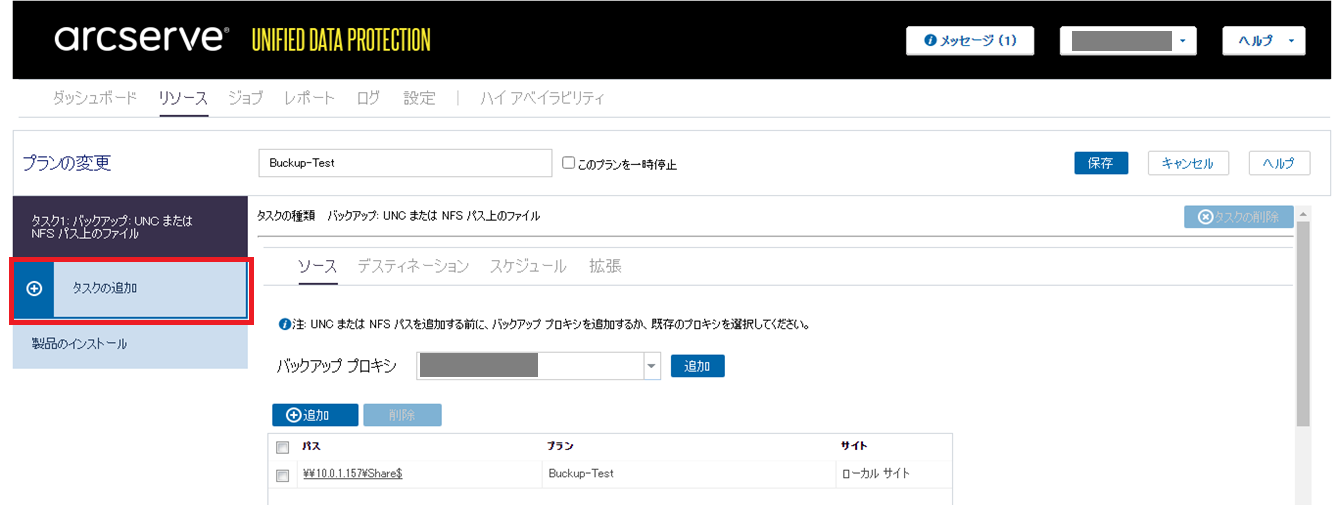Viewport: 1338px width, 505px height.
Task: Open the ¥¥10.0.1.157¥Share$ path link
Action: 352,474
